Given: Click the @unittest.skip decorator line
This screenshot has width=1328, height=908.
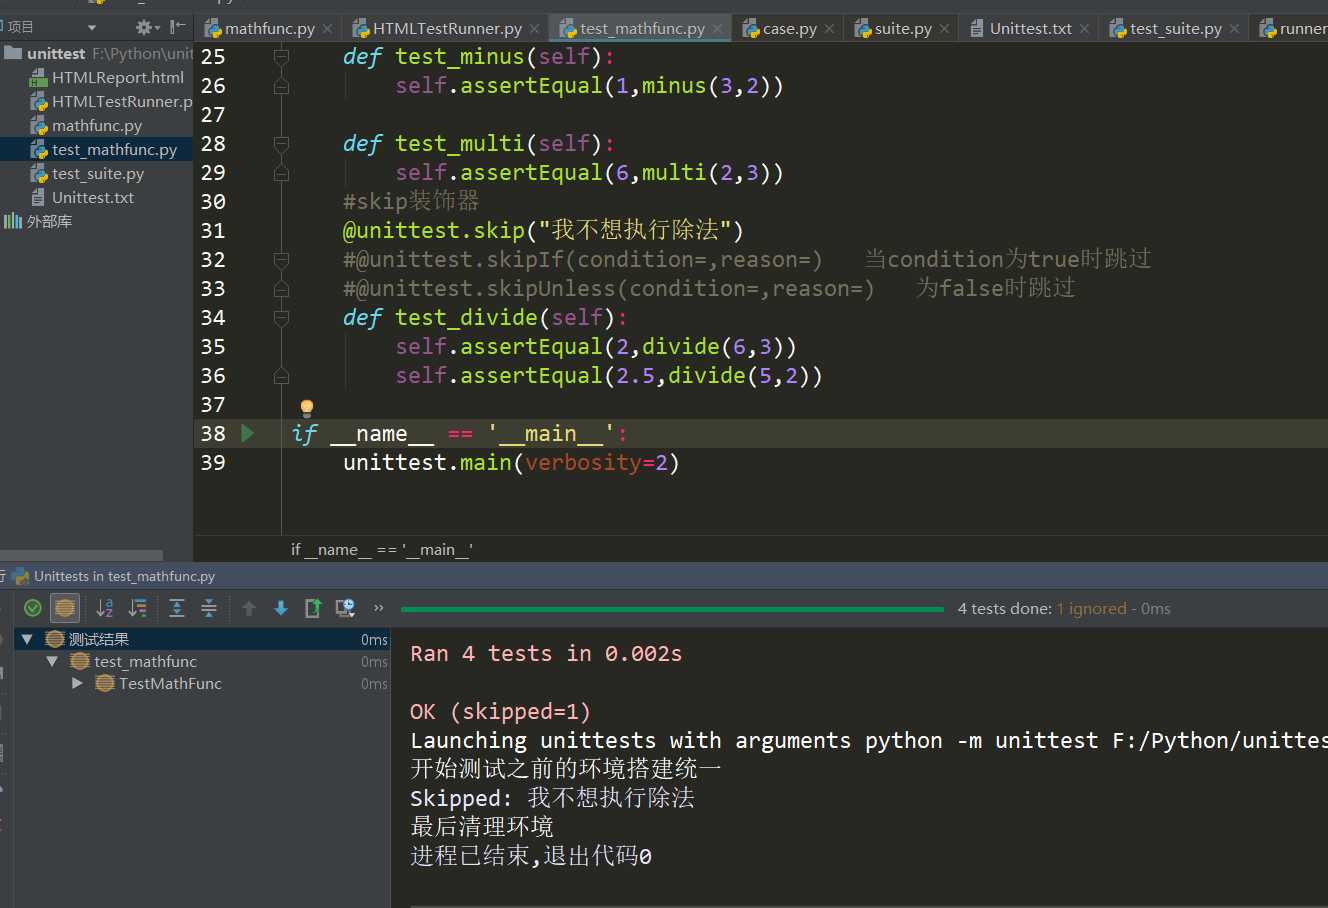Looking at the screenshot, I should [543, 230].
